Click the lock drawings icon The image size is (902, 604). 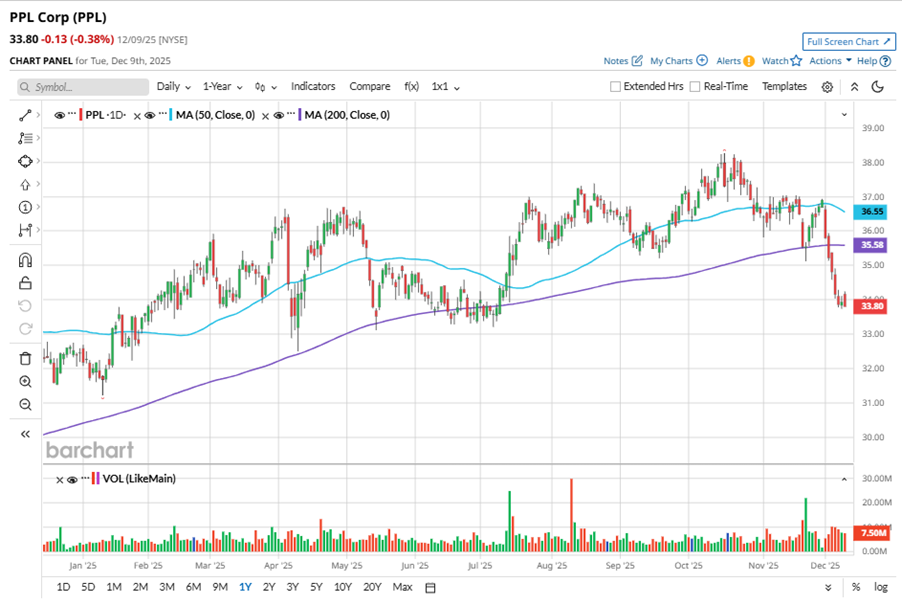(25, 283)
